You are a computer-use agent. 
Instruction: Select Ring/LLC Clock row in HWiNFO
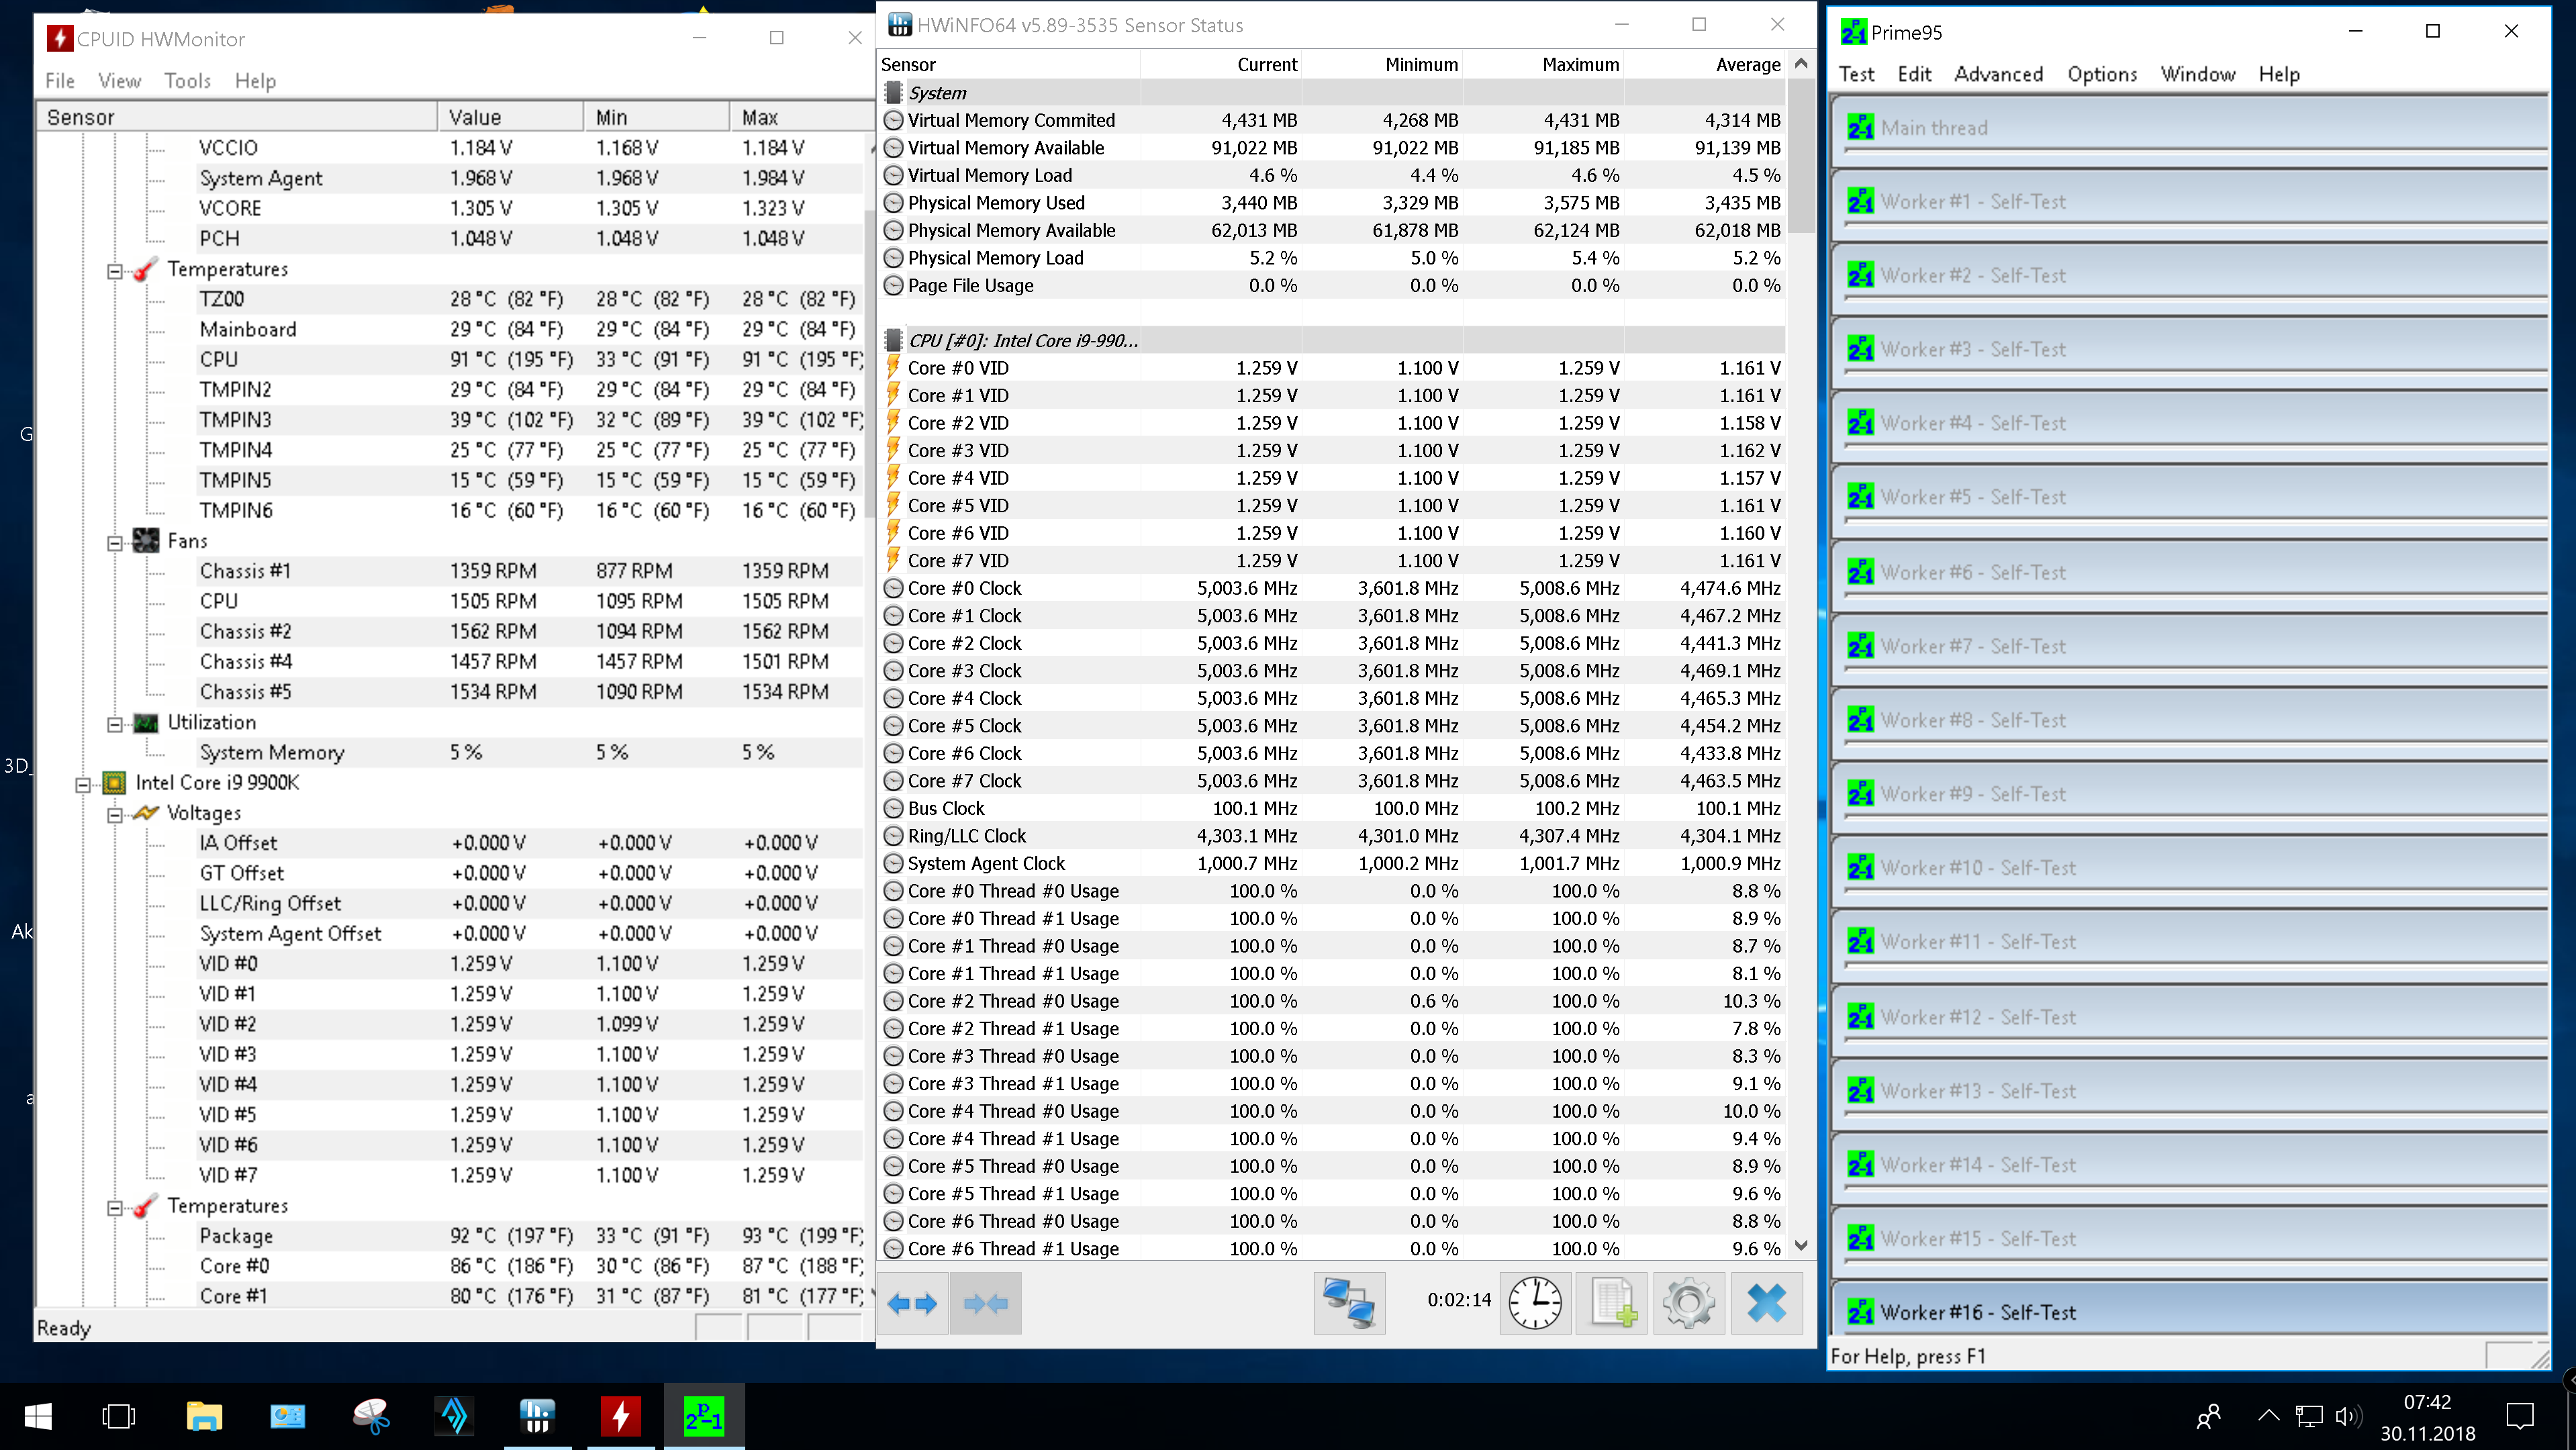(x=1333, y=836)
